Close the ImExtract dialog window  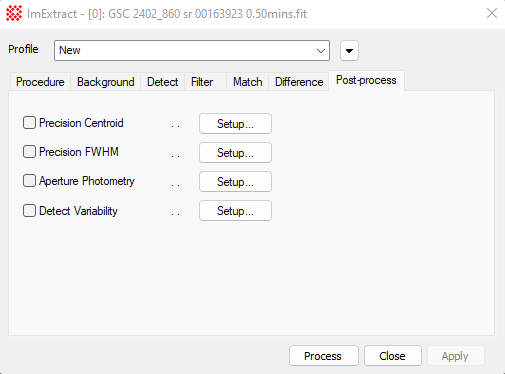(492, 13)
